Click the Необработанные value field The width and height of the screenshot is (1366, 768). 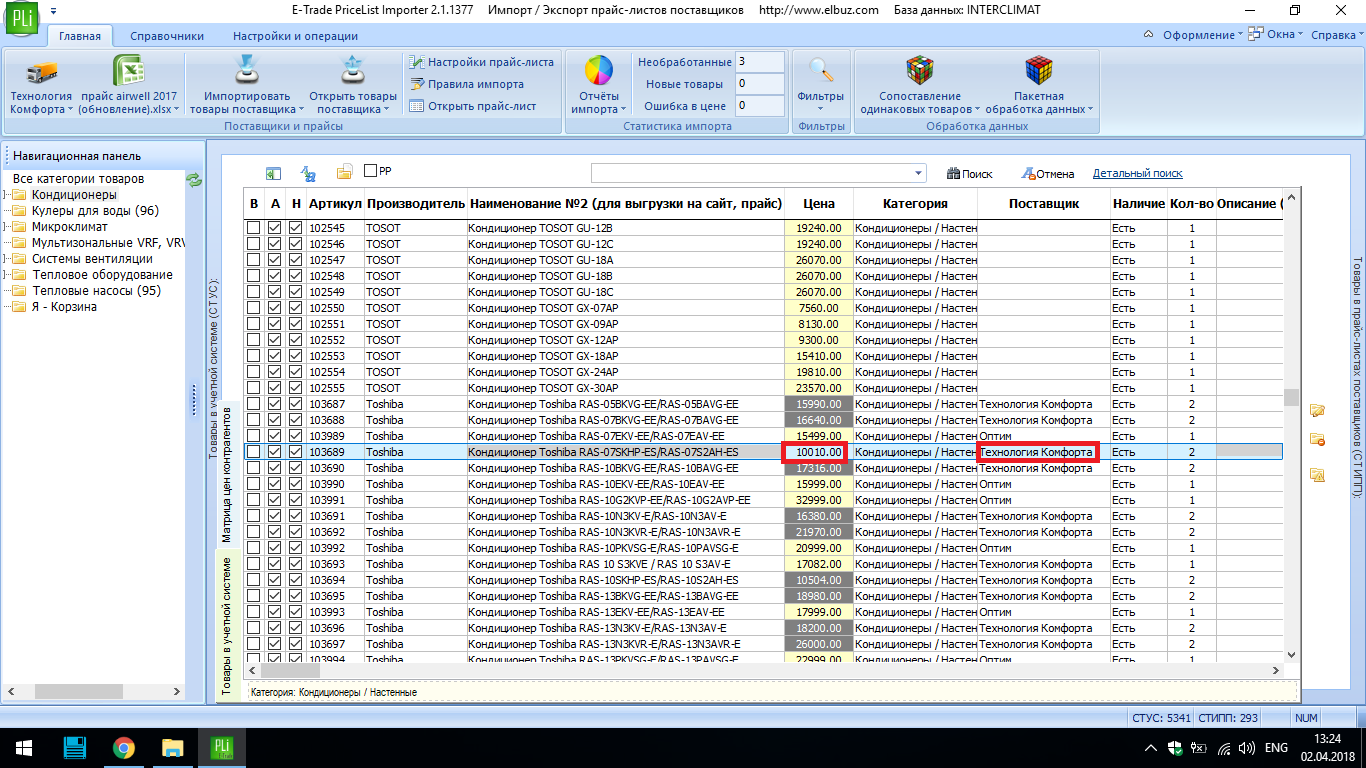point(759,62)
